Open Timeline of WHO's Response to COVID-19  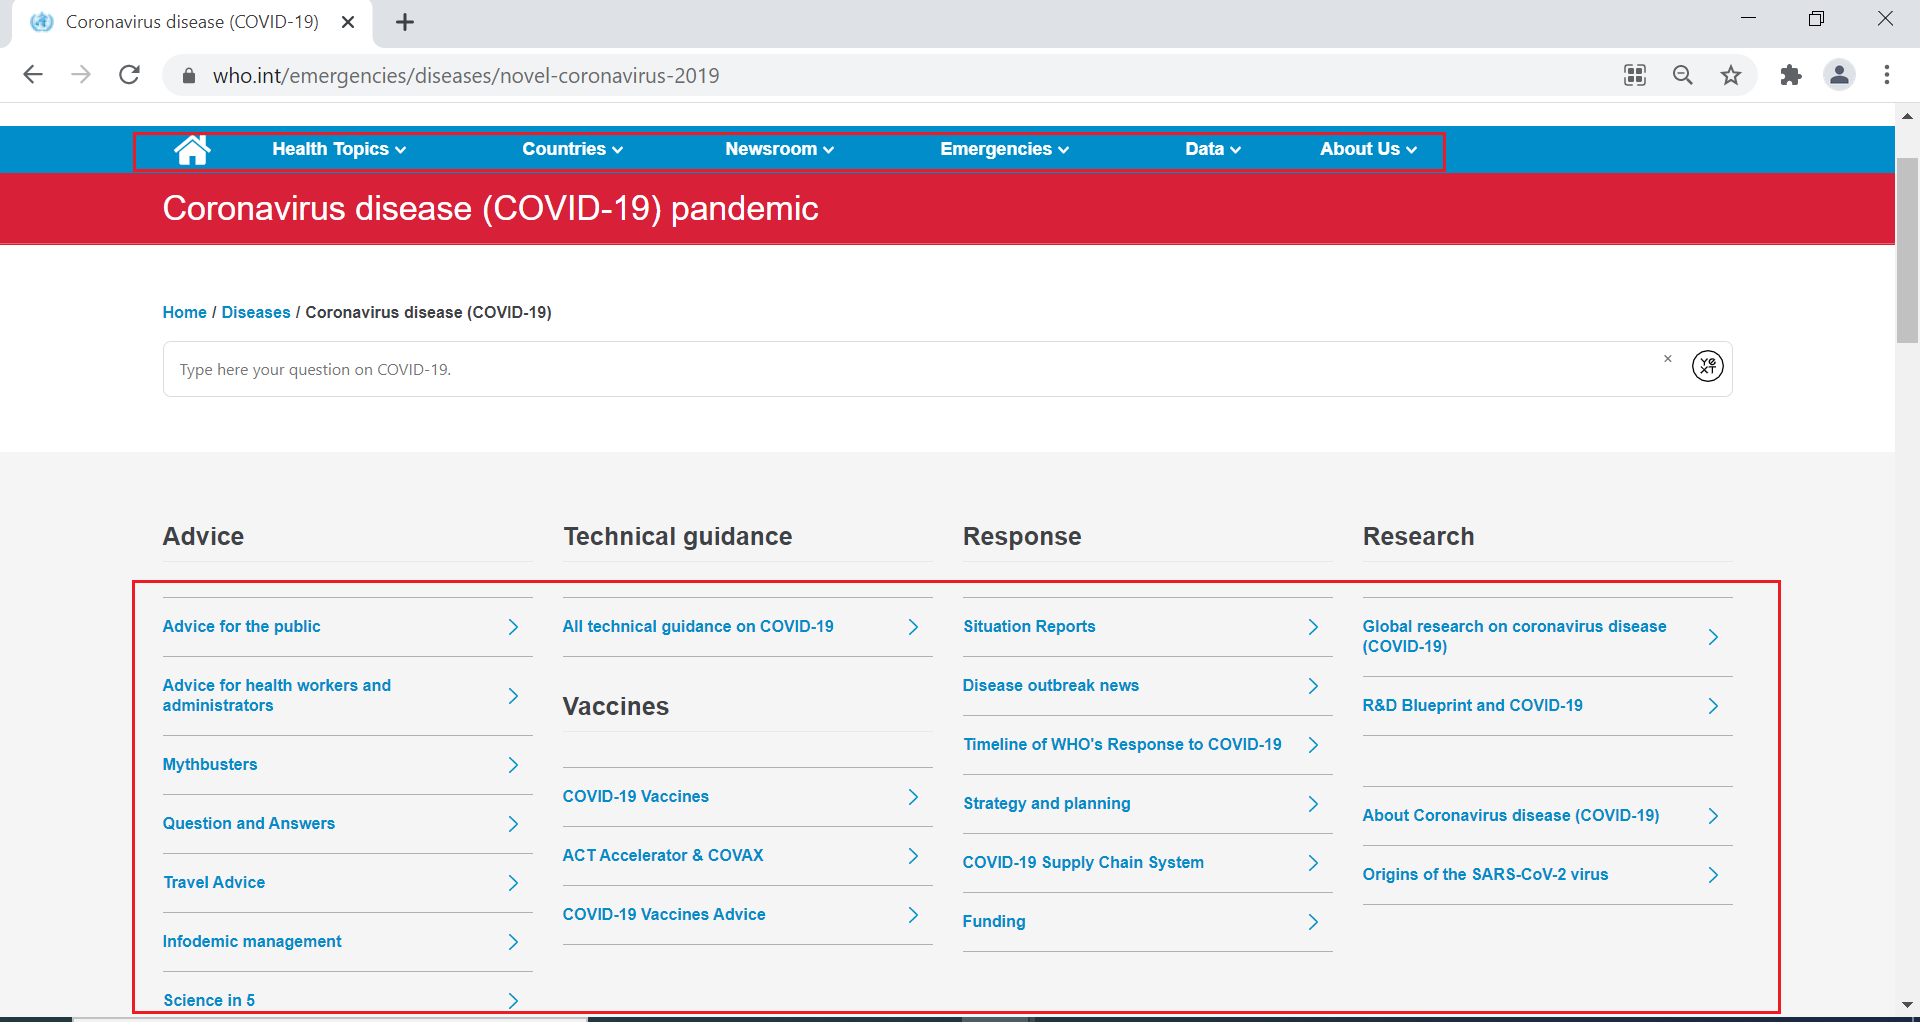tap(1122, 744)
